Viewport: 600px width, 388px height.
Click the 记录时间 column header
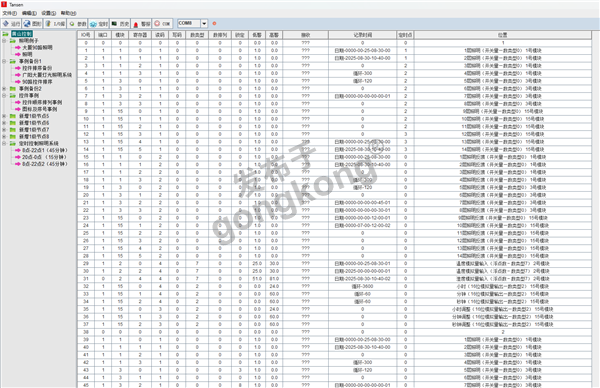pos(362,35)
